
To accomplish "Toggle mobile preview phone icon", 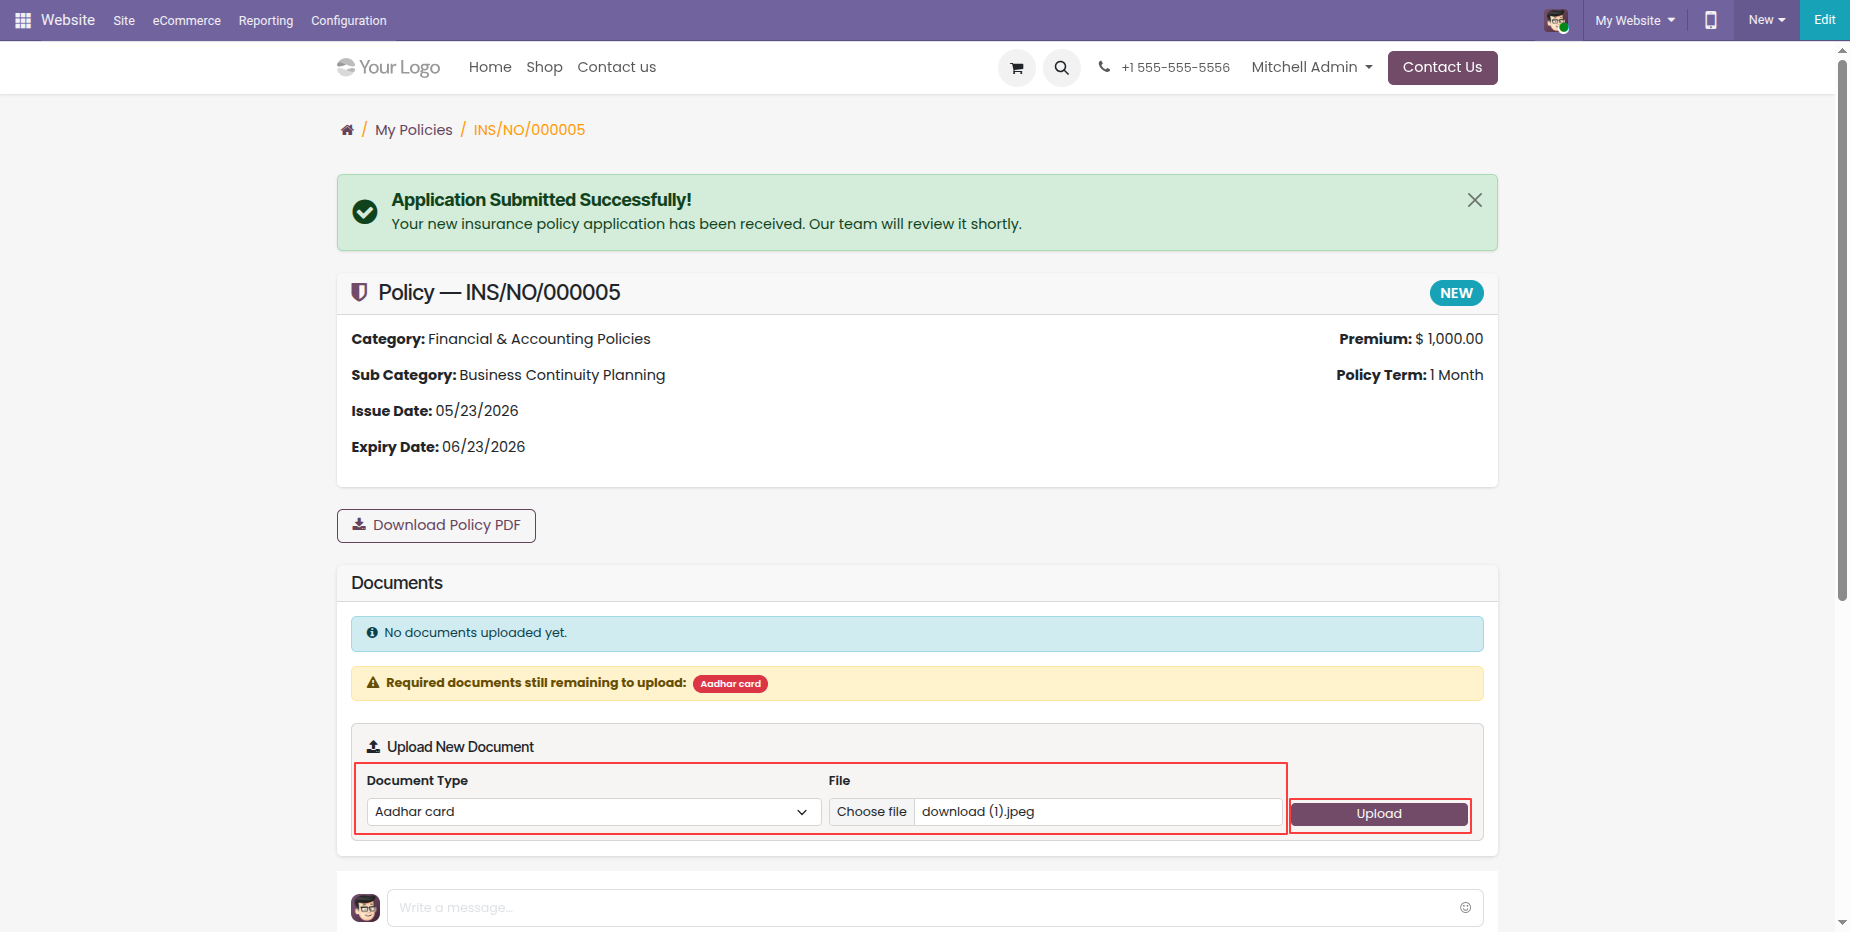I will pyautogui.click(x=1711, y=20).
